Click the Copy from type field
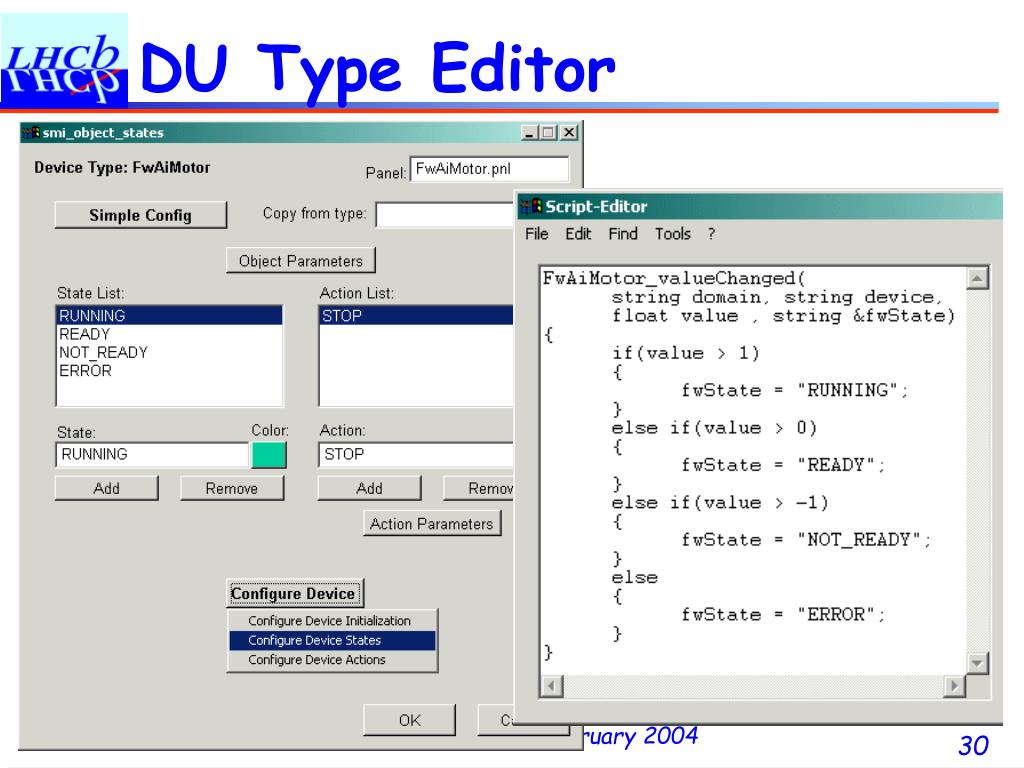1024x768 pixels. coord(445,215)
